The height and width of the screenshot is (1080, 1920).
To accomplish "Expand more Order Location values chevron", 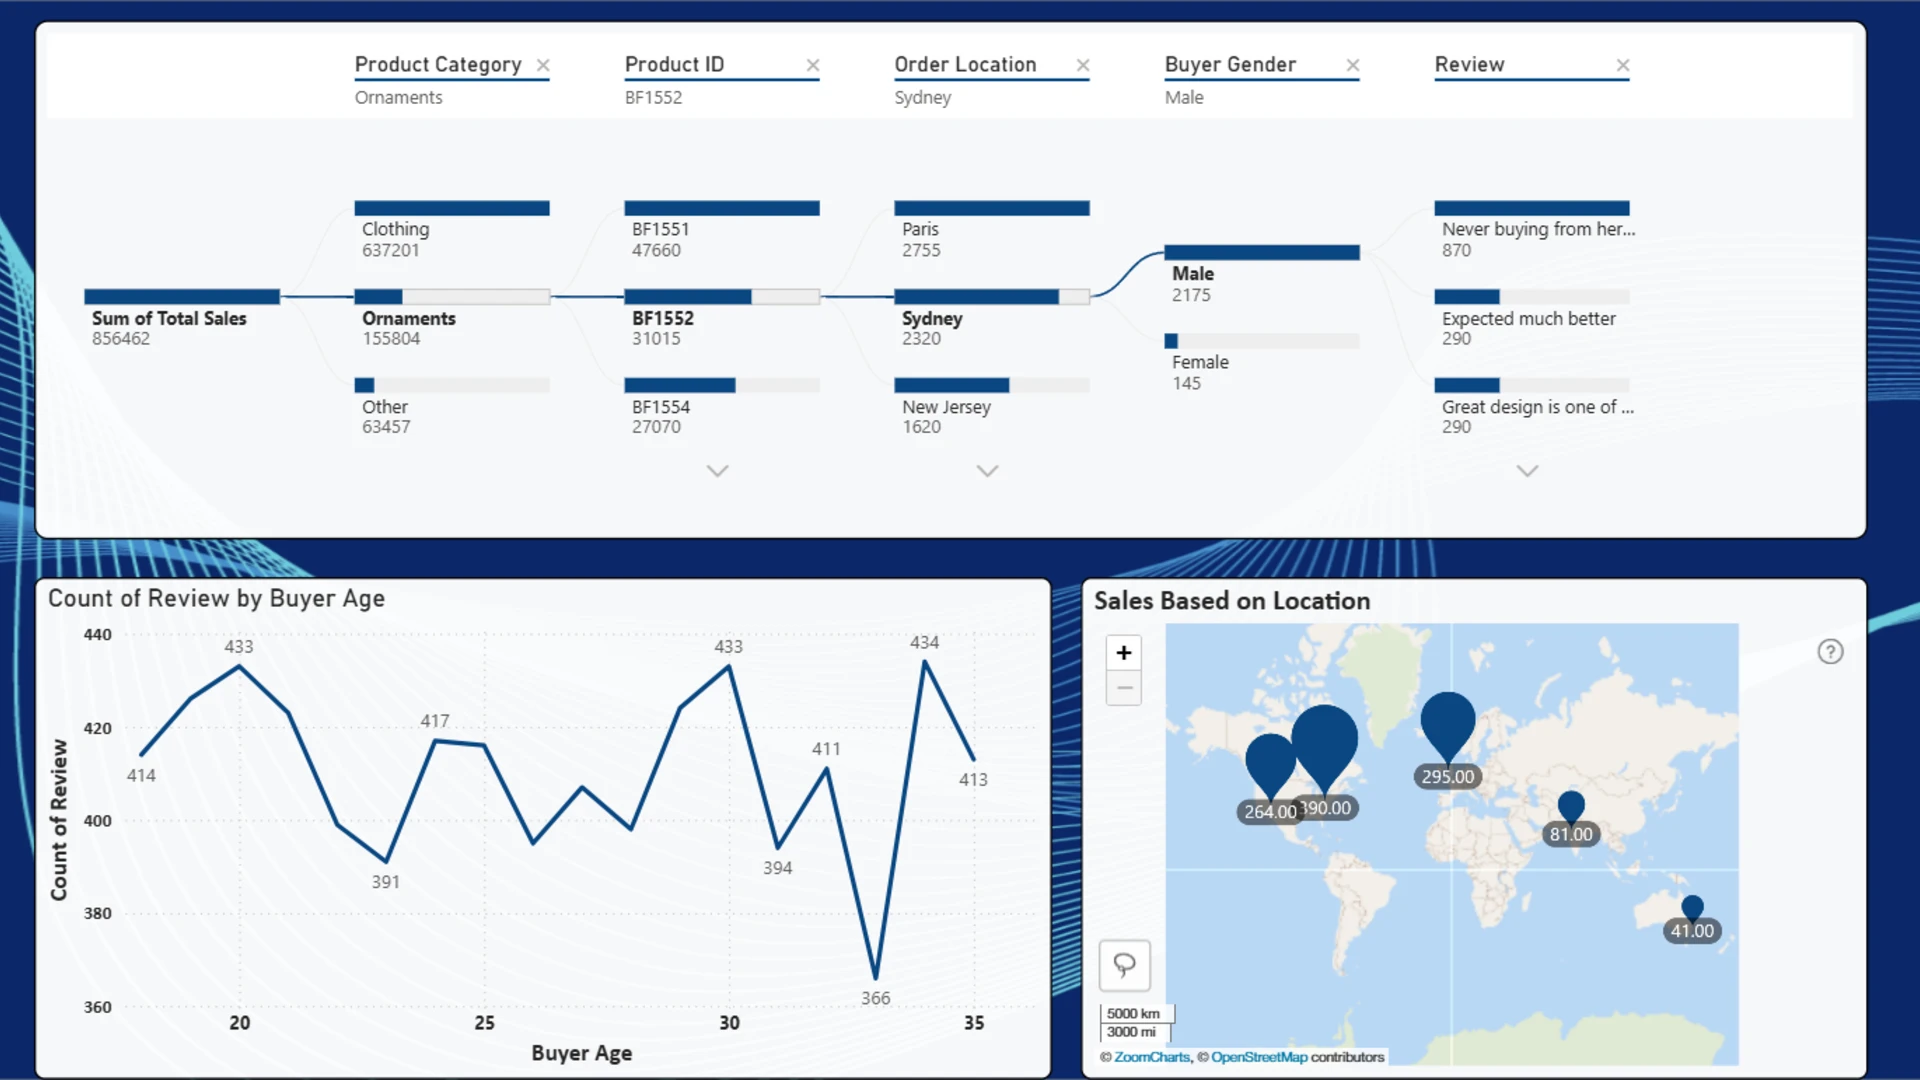I will point(987,470).
